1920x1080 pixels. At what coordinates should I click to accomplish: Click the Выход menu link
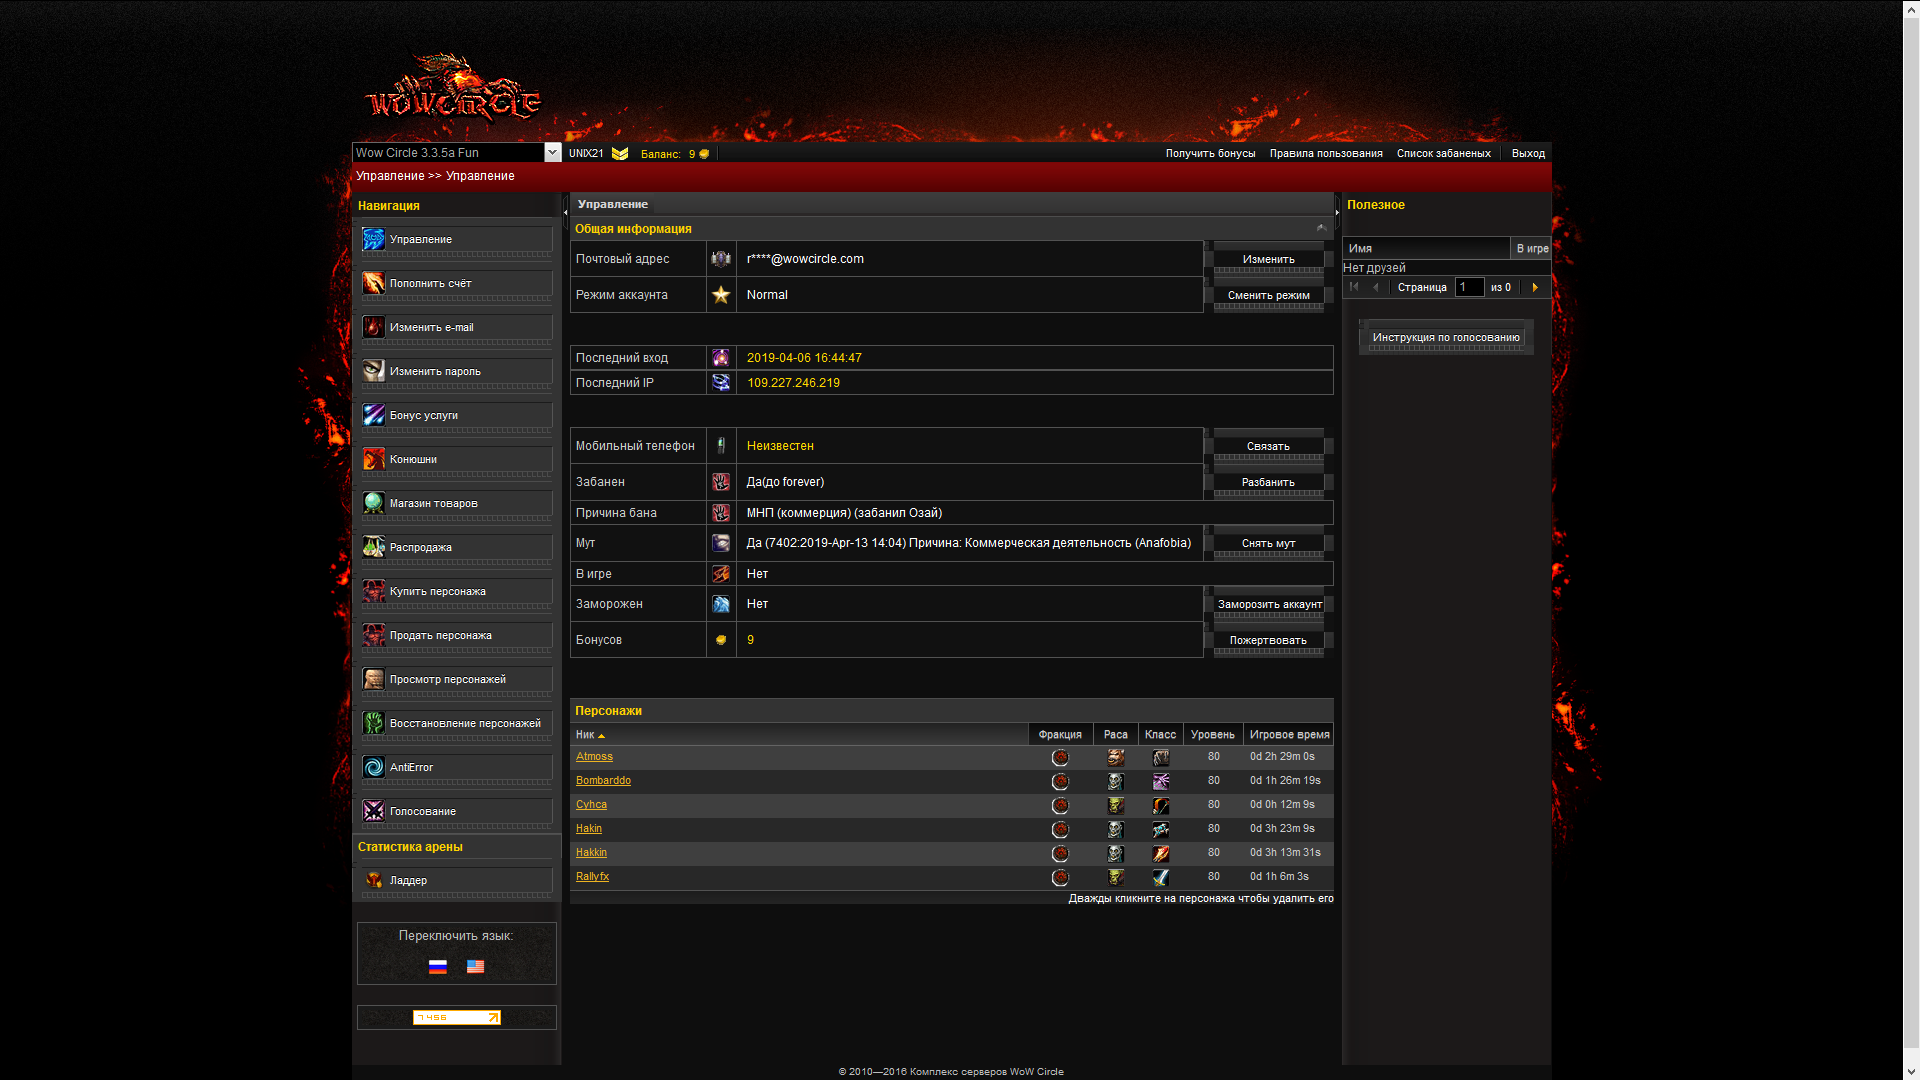[x=1528, y=153]
